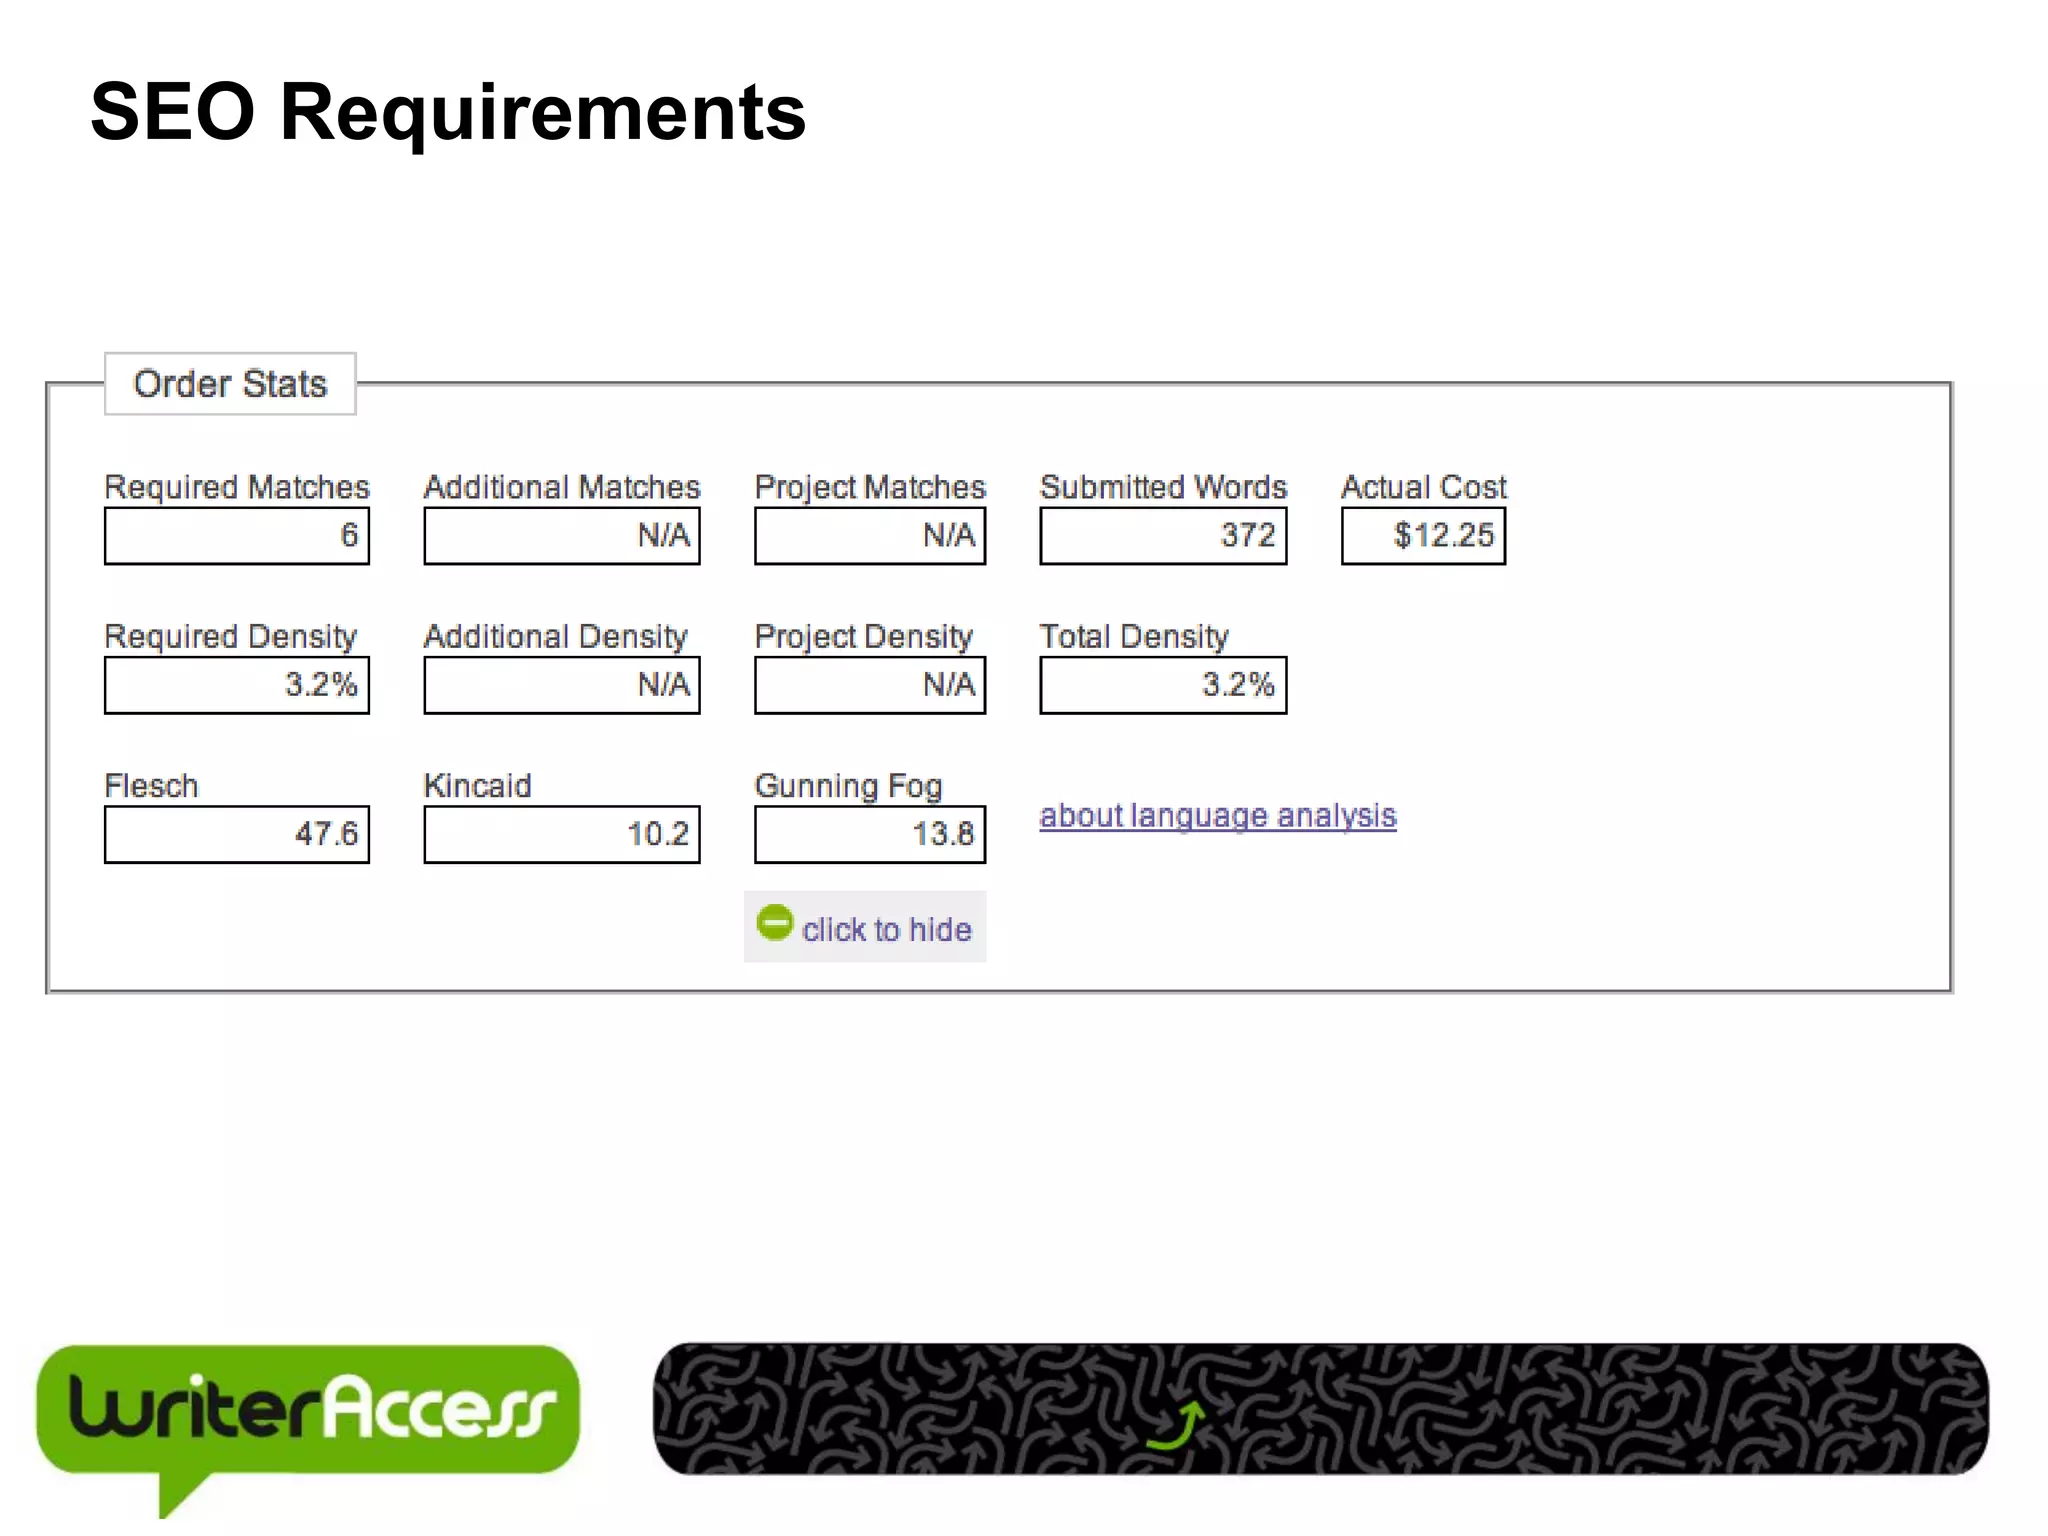2048x1536 pixels.
Task: Click the Total Density field
Action: 1162,685
